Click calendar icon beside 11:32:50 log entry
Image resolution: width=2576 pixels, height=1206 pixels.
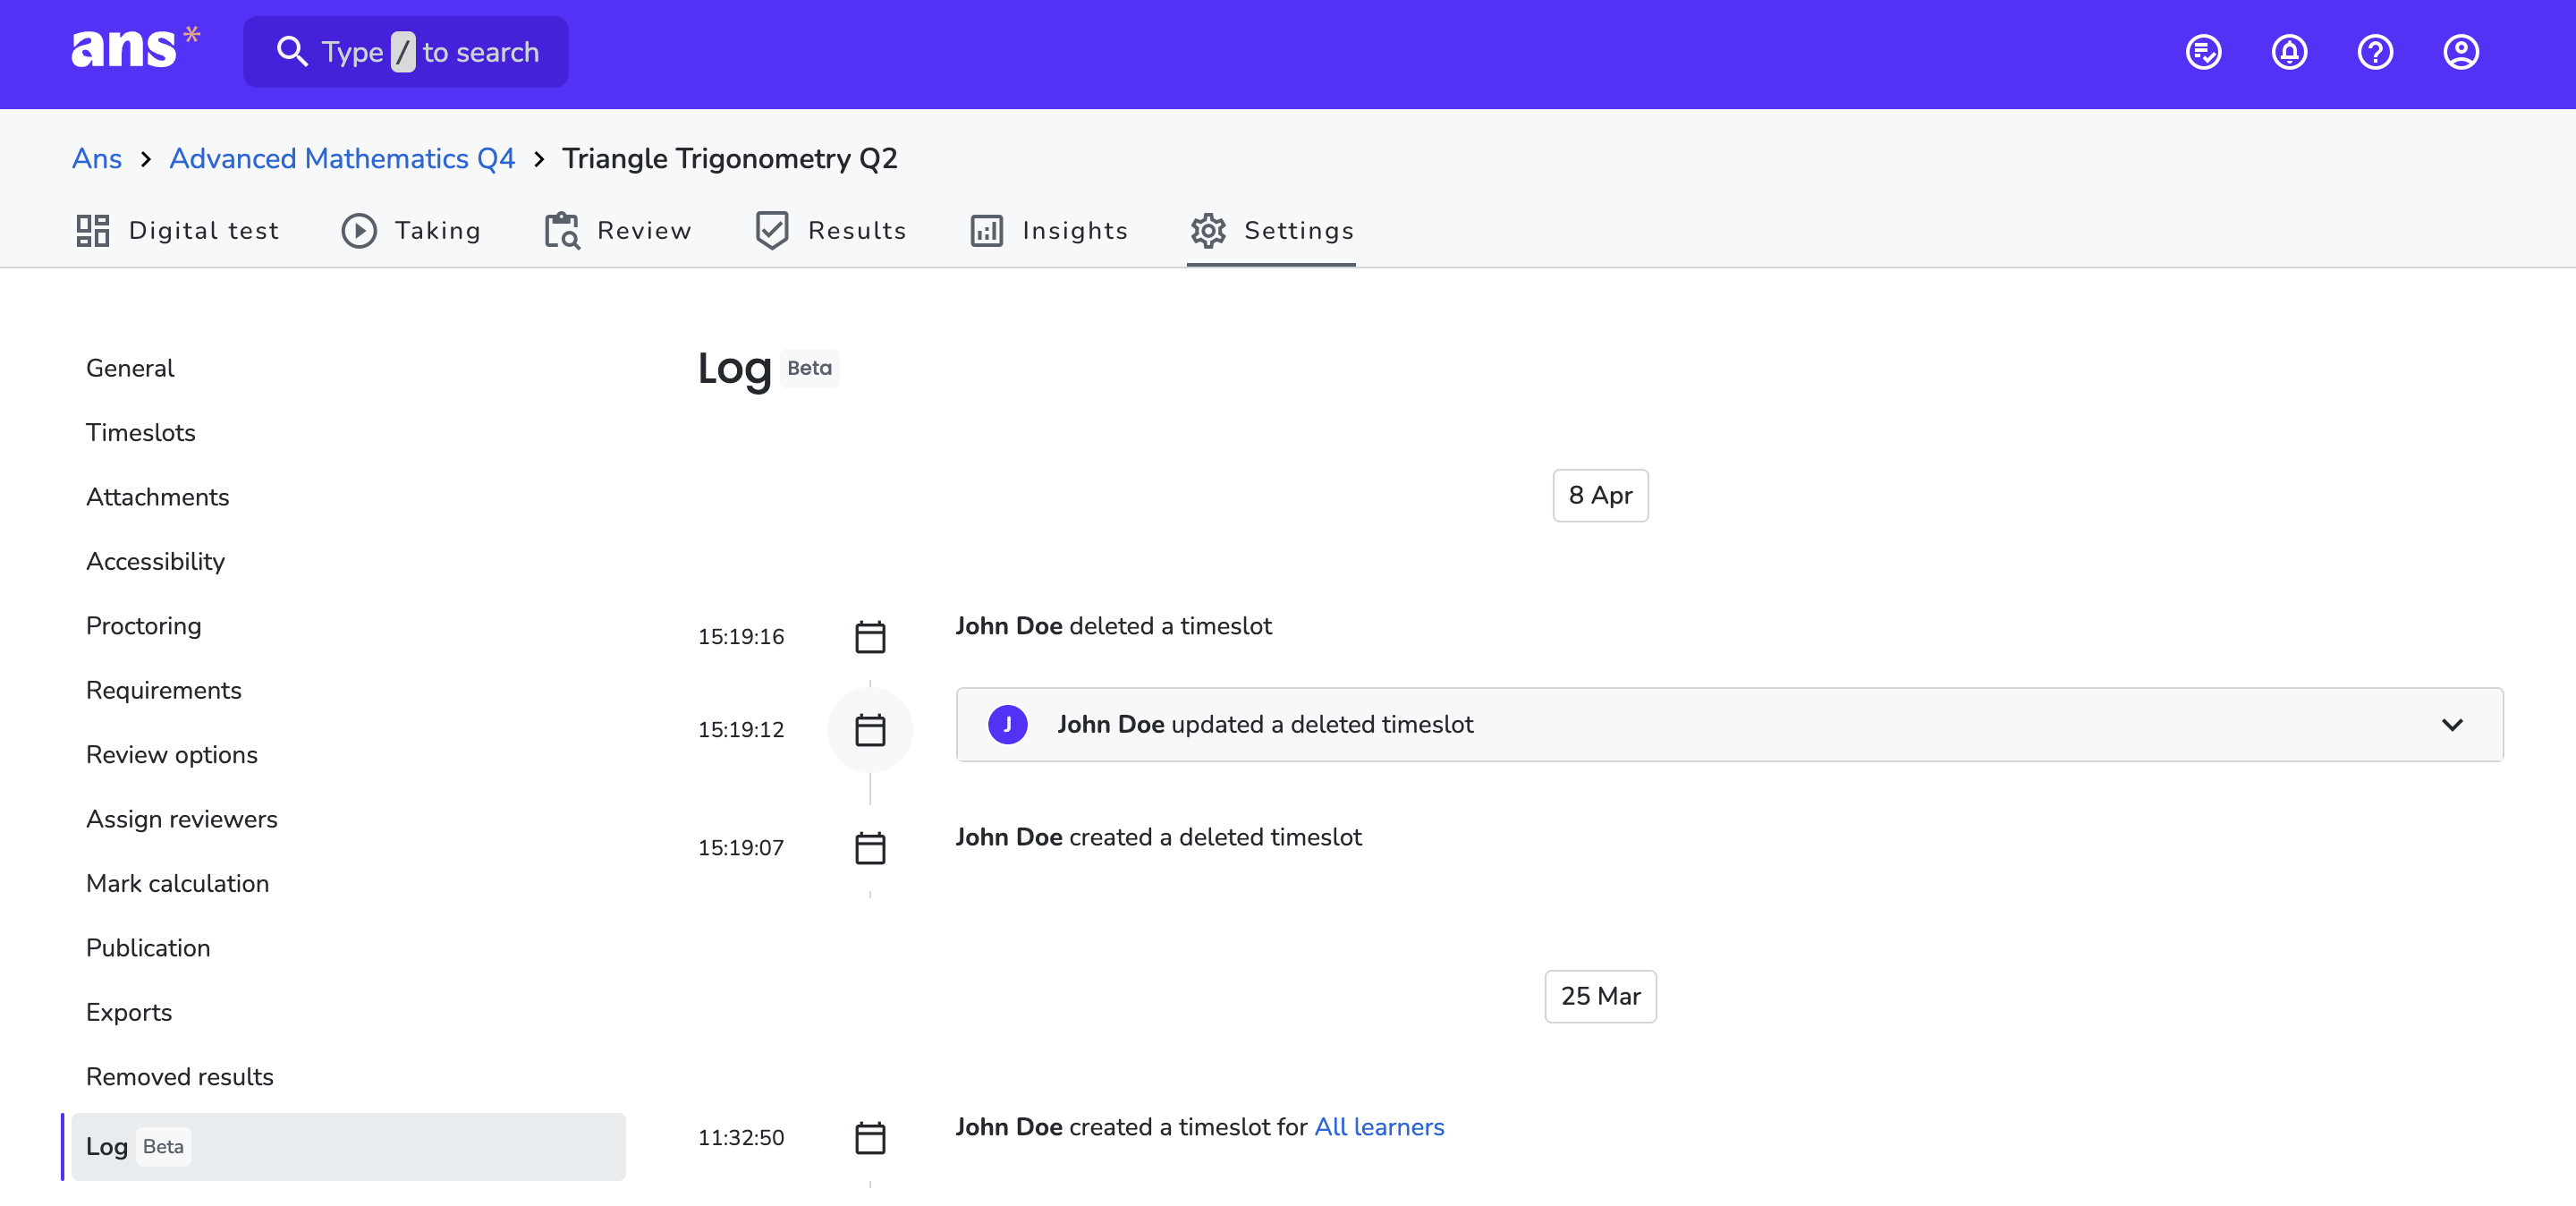coord(870,1138)
